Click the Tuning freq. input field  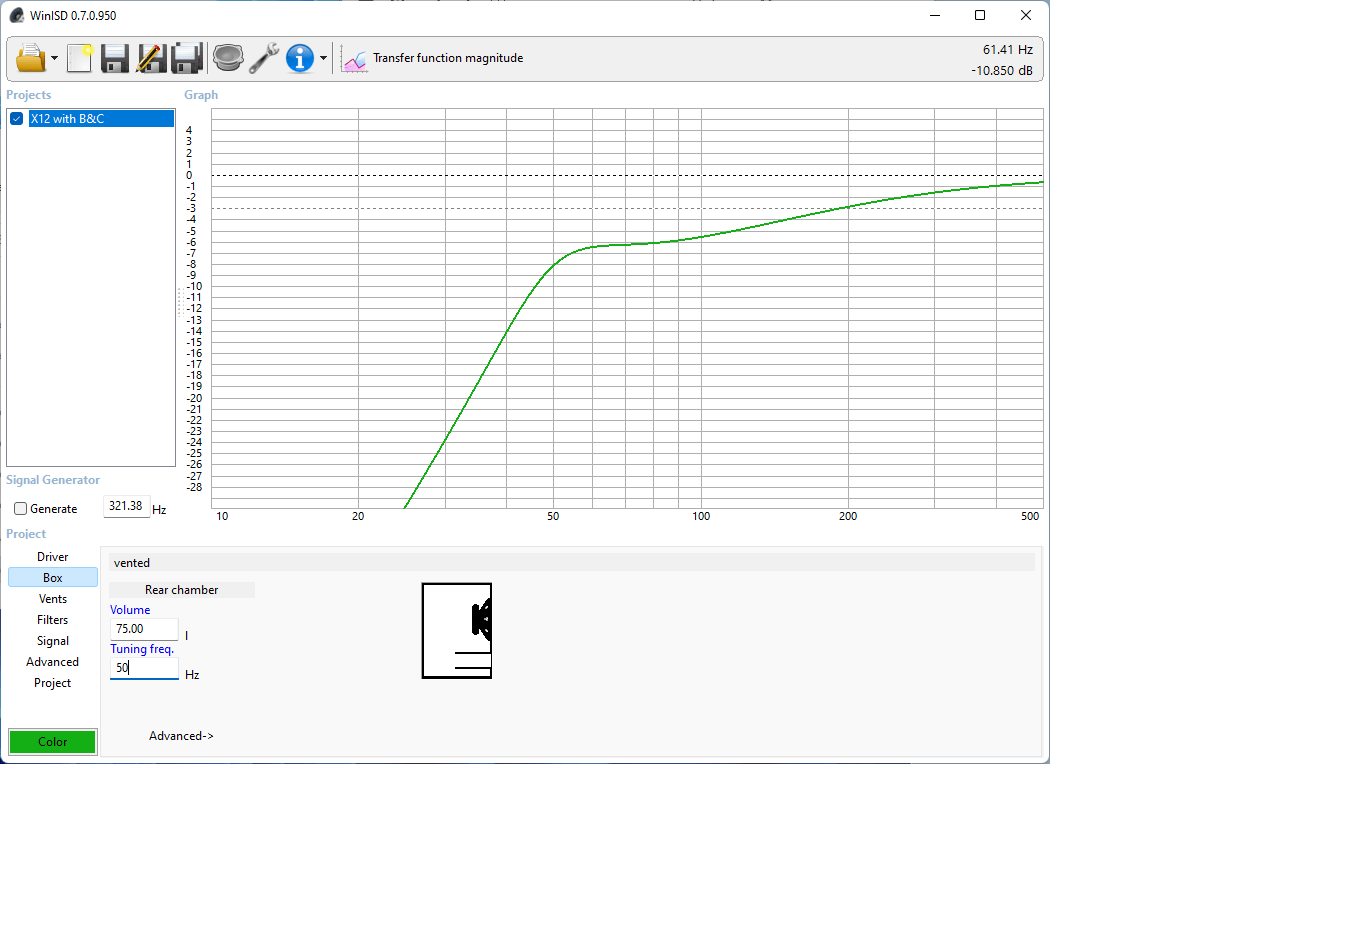click(x=144, y=668)
